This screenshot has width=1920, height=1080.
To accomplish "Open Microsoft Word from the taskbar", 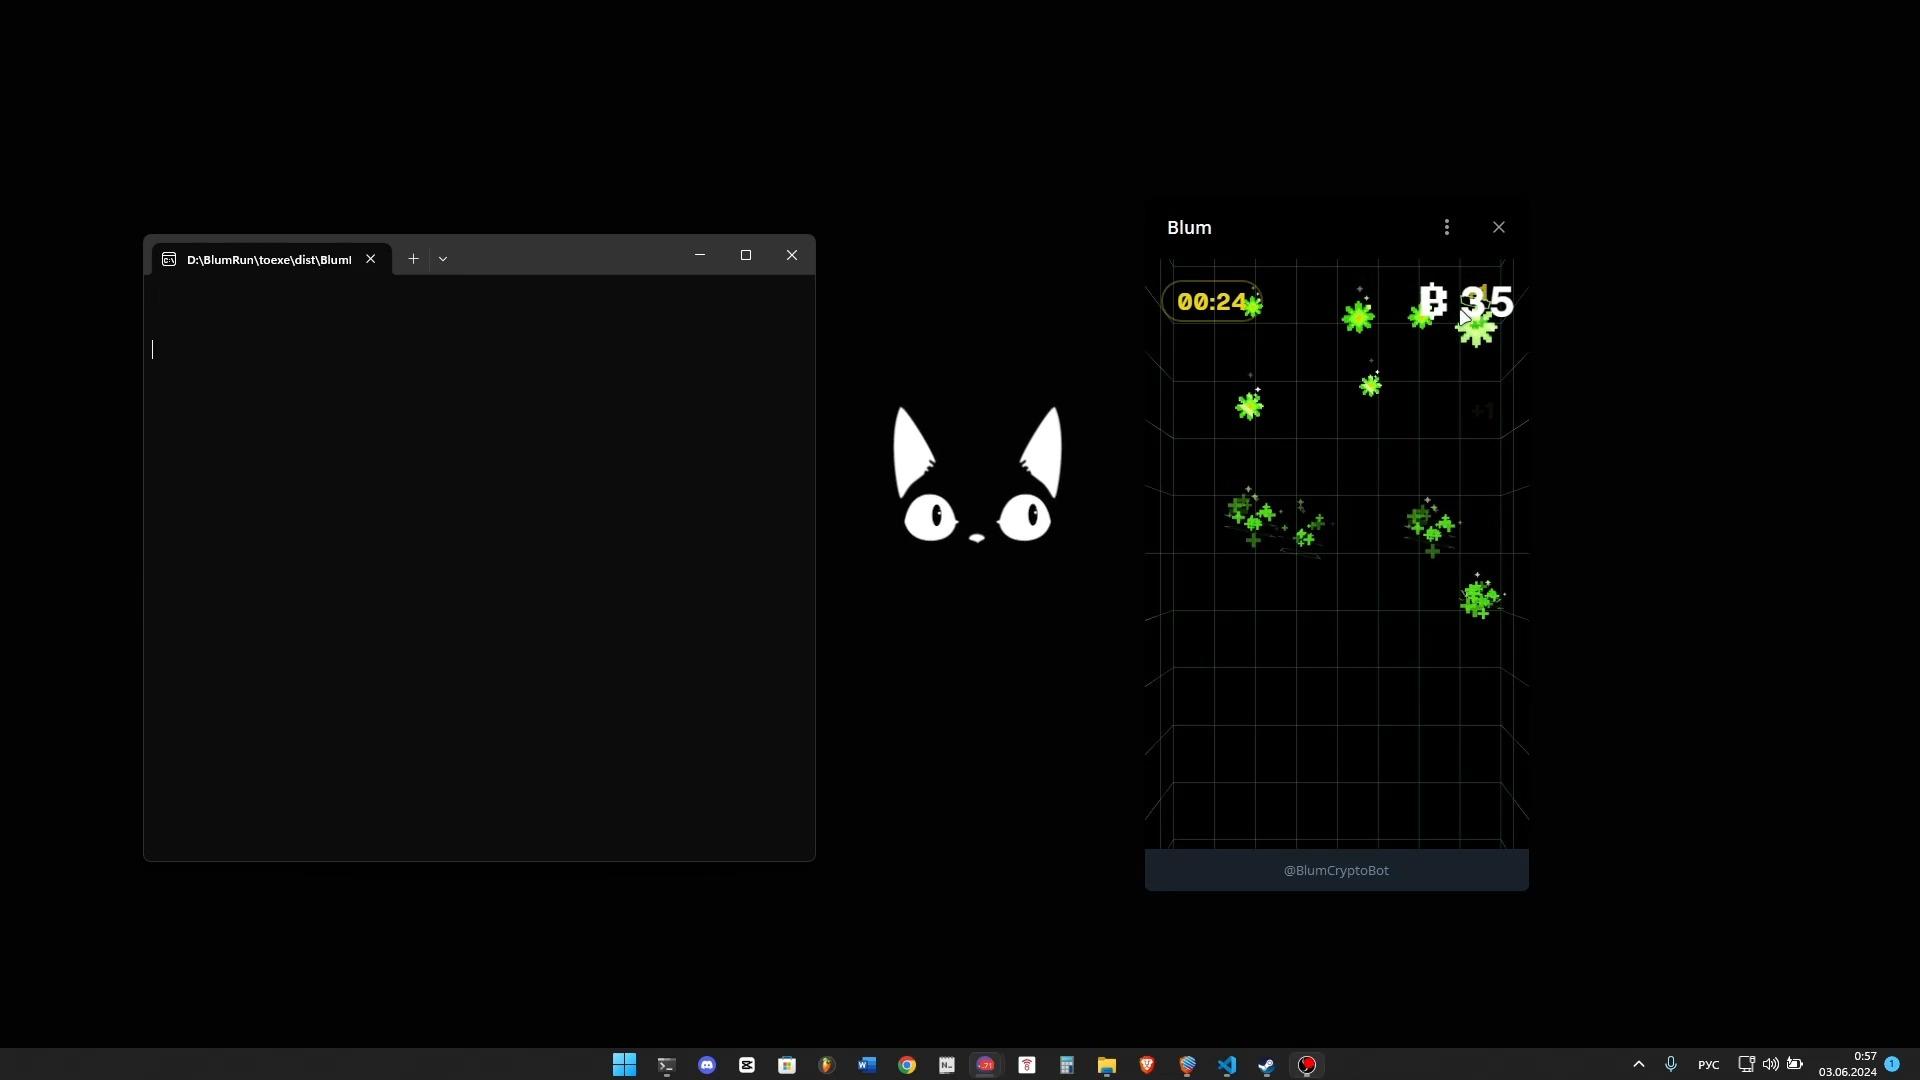I will tap(867, 1065).
